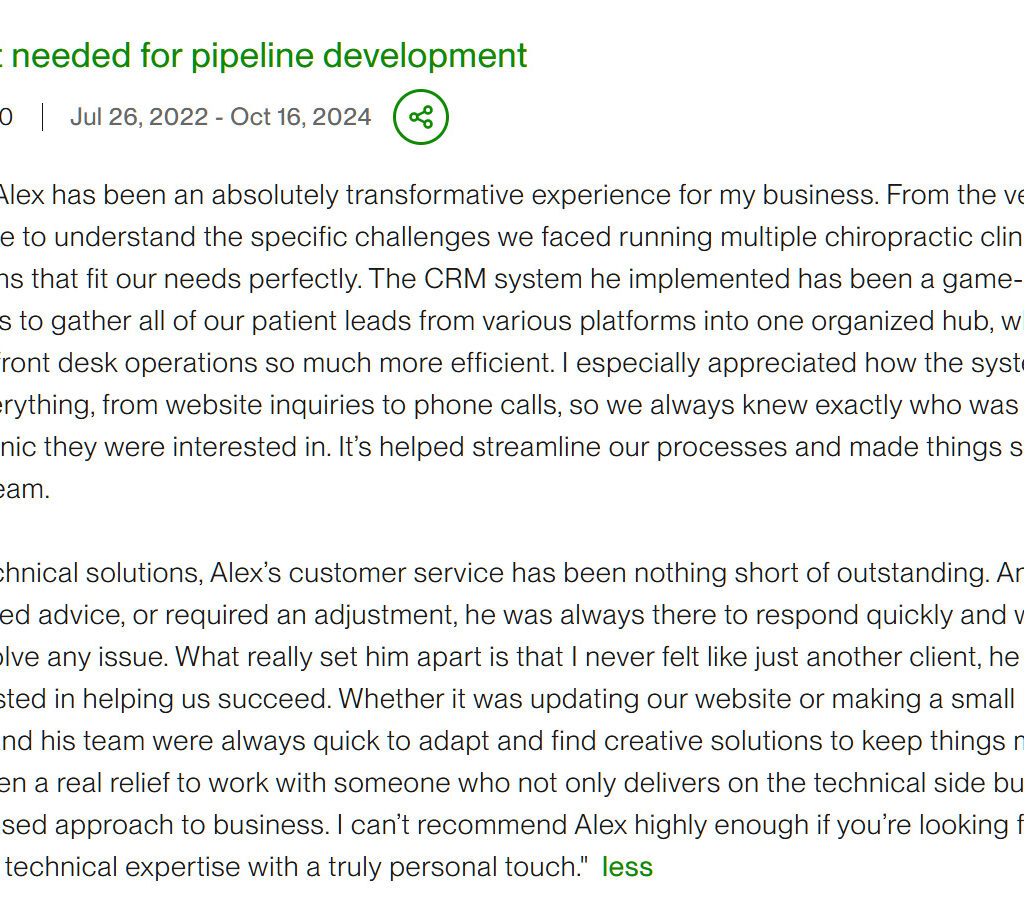
Task: Collapse the review with the "less" link
Action: click(x=627, y=867)
